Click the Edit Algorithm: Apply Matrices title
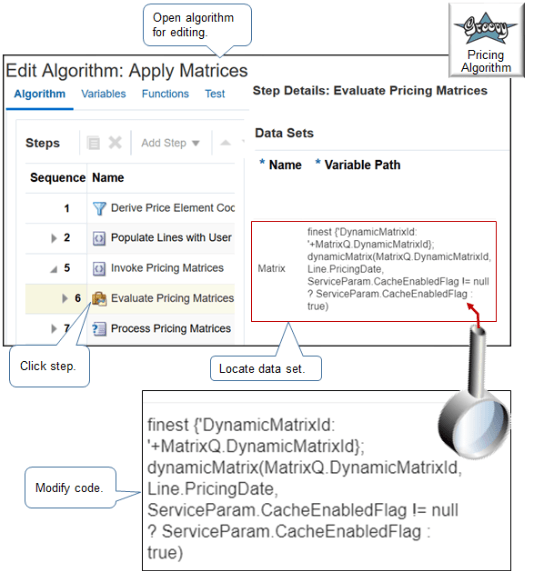554x572 pixels. pyautogui.click(x=127, y=71)
